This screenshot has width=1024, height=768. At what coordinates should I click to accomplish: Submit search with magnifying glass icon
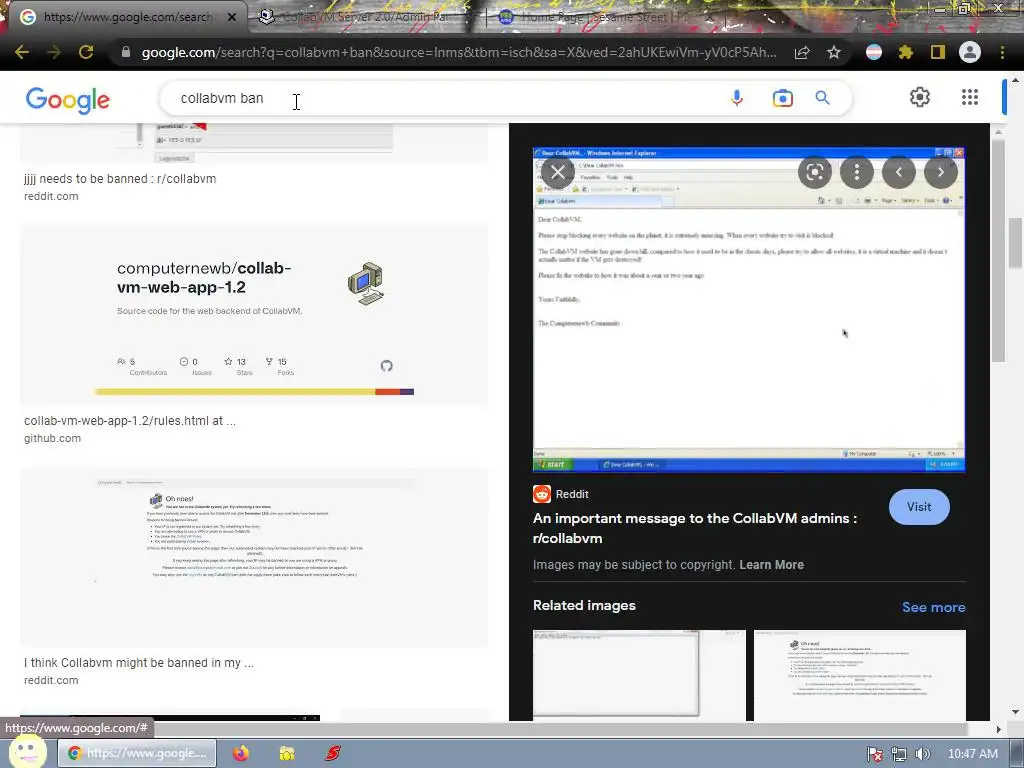click(822, 98)
